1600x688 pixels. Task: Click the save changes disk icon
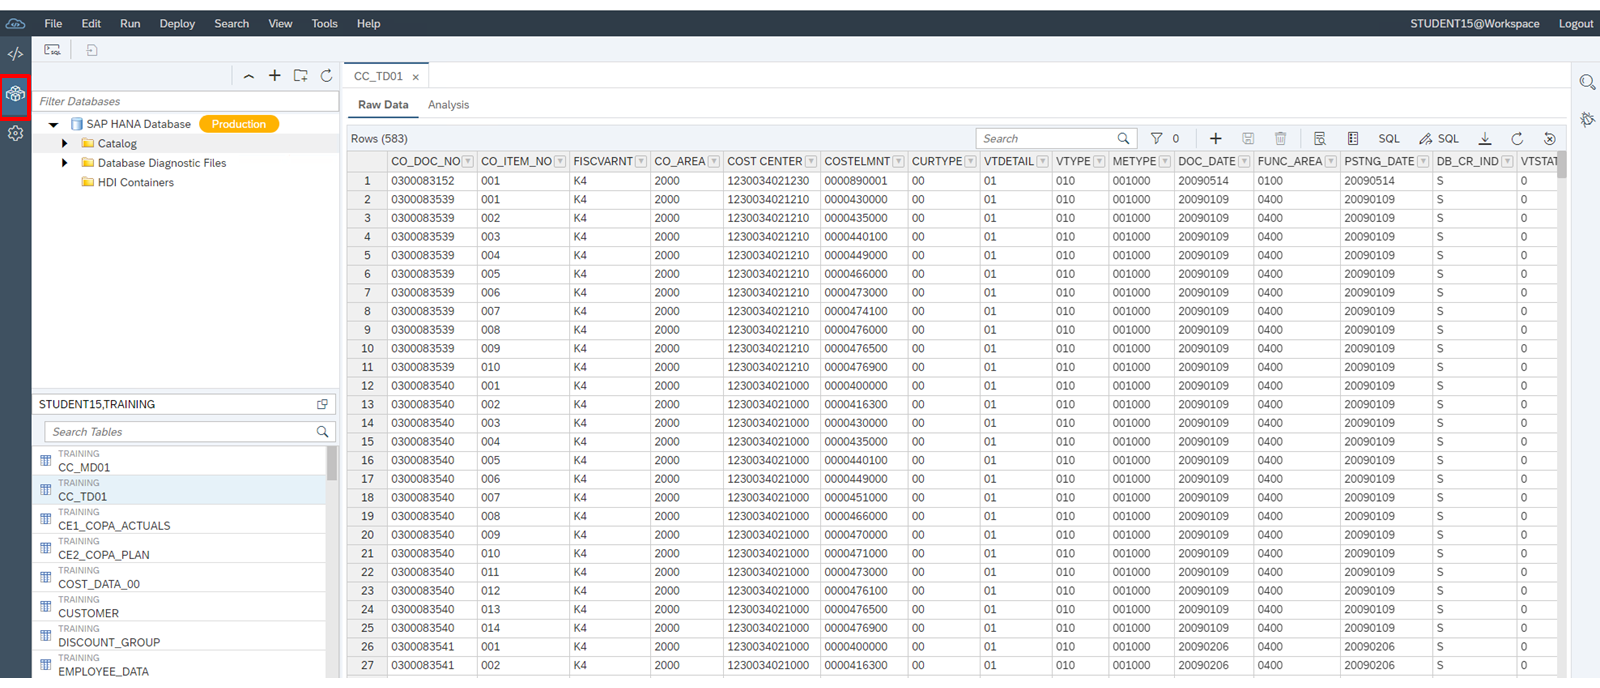[x=1248, y=139]
